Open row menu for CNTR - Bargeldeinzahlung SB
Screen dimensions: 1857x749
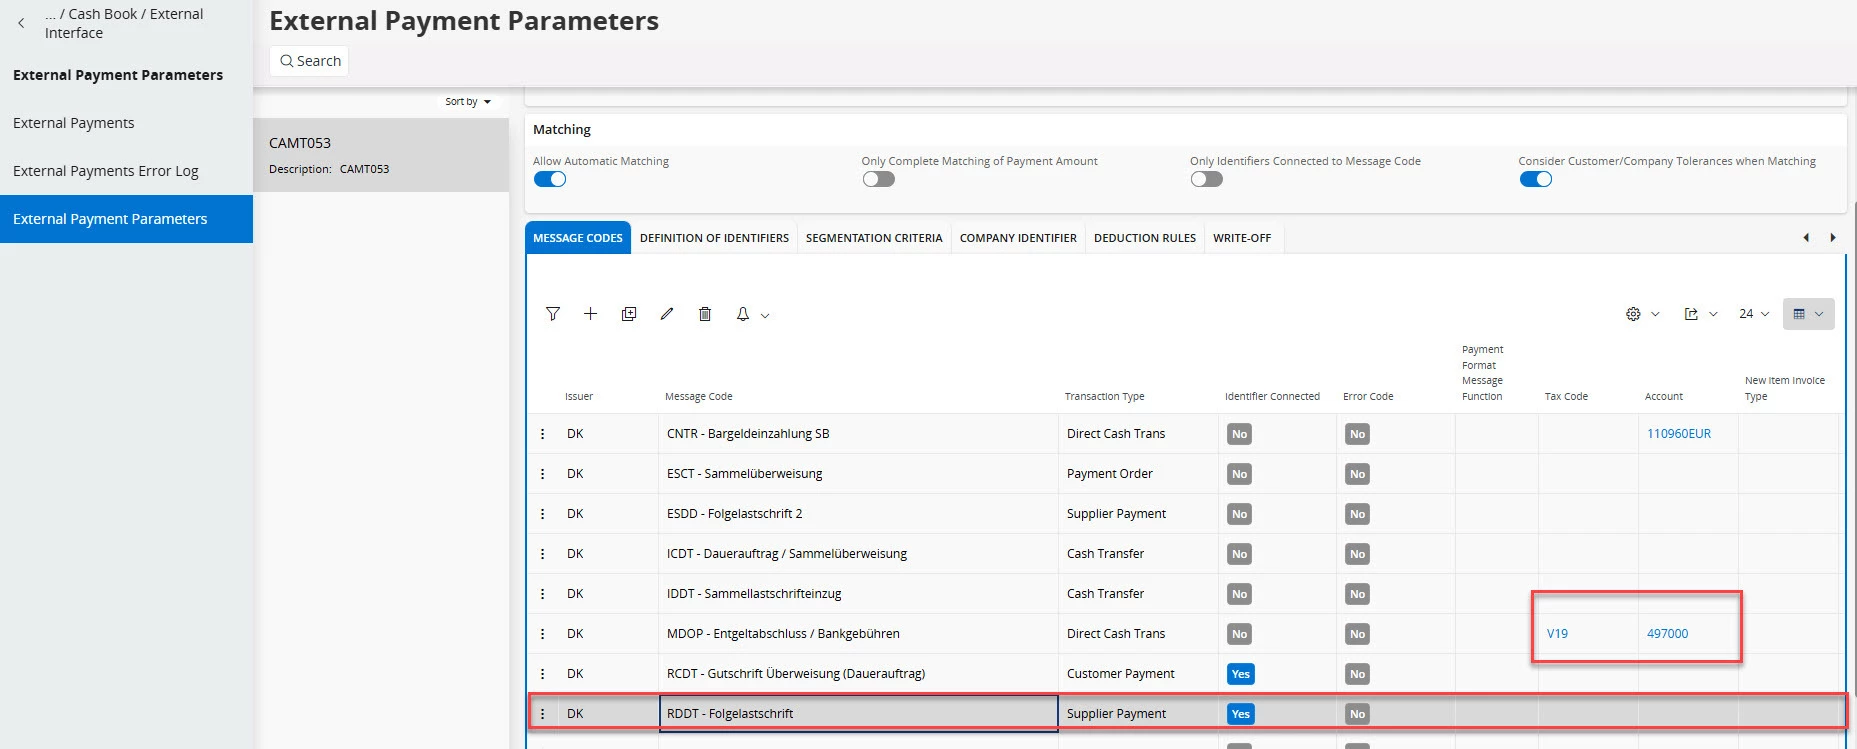coord(543,434)
